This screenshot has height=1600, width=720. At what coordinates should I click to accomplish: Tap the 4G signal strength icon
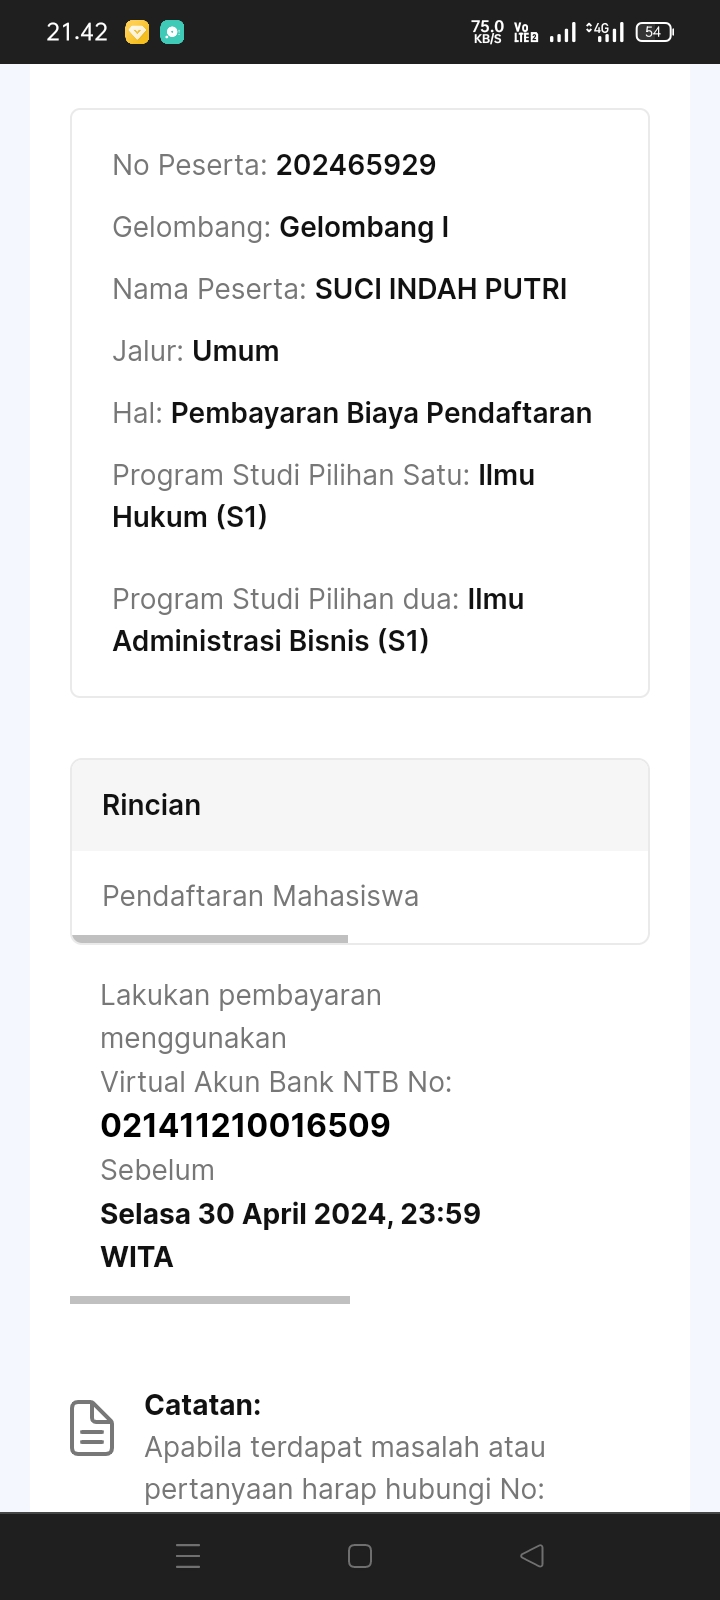point(606,32)
